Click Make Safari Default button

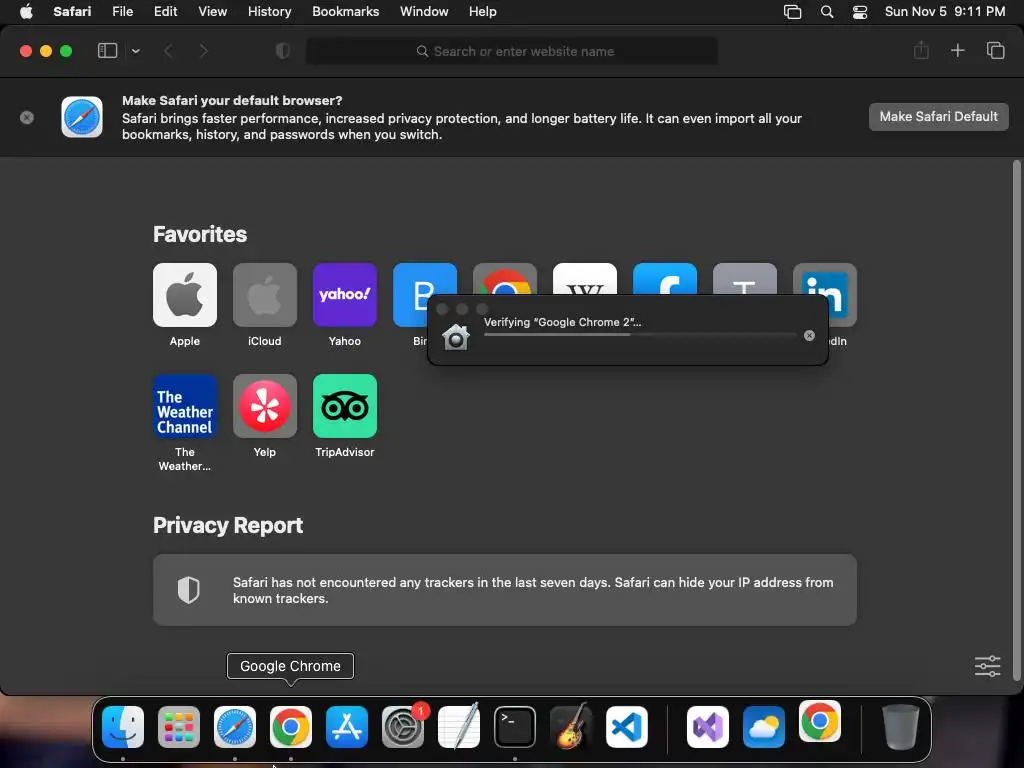938,117
